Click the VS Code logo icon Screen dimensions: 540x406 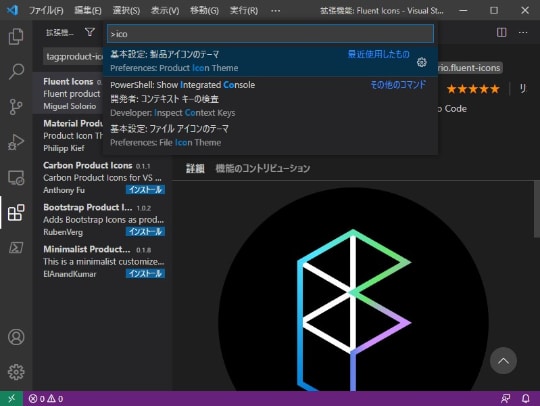[12, 10]
